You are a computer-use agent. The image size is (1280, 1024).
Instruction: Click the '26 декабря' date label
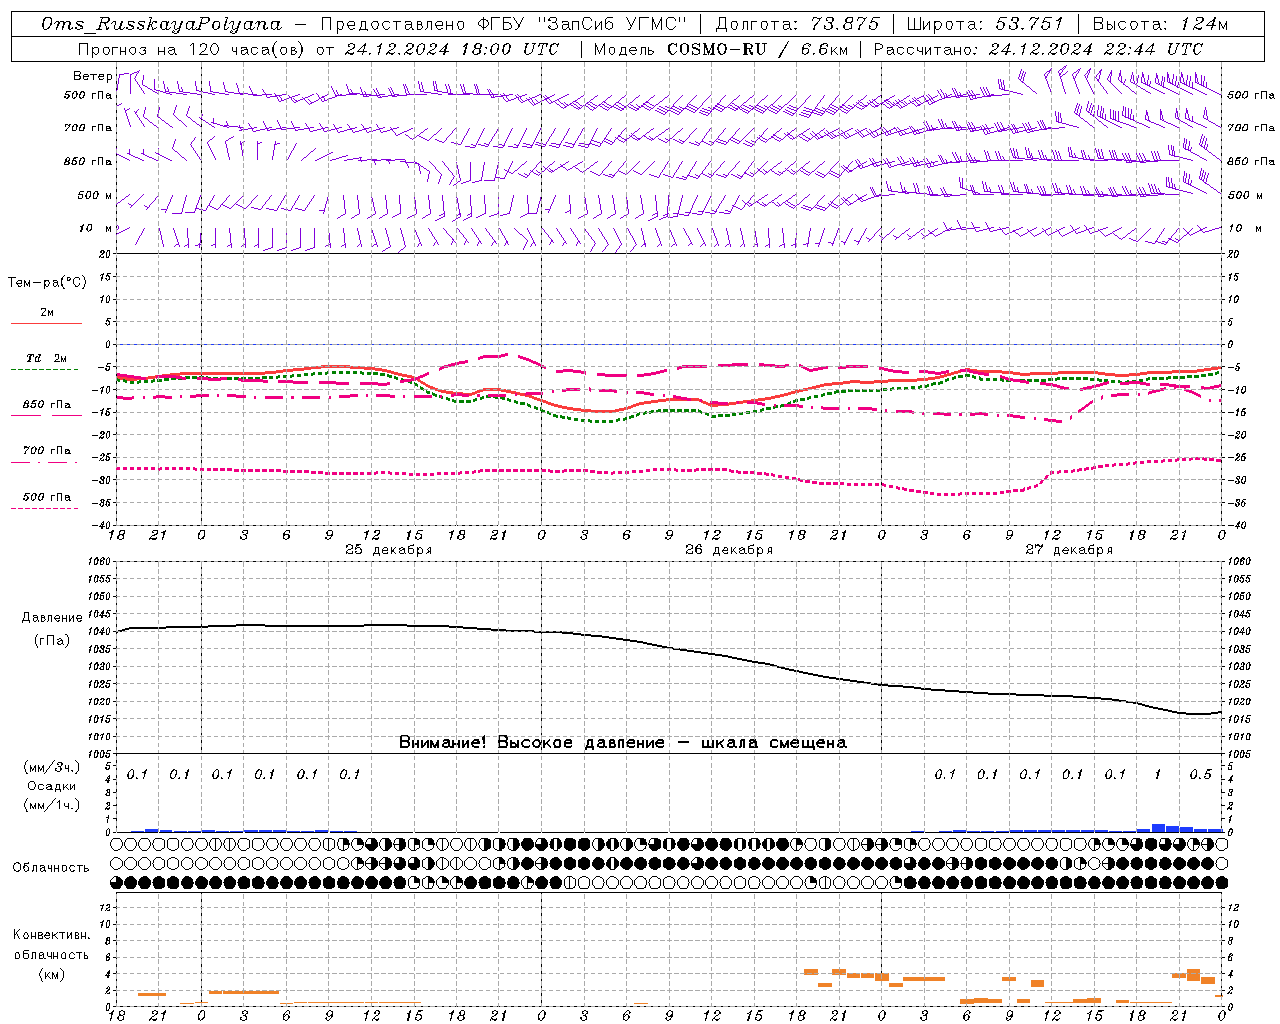[x=729, y=550]
